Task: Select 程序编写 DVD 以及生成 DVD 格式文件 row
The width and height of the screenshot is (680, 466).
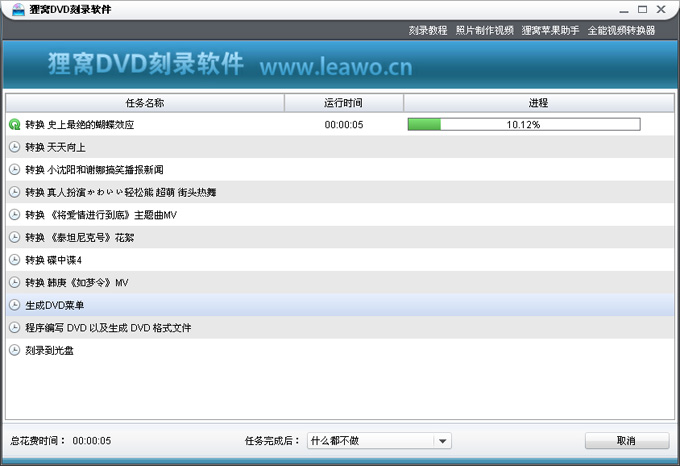Action: (340, 327)
